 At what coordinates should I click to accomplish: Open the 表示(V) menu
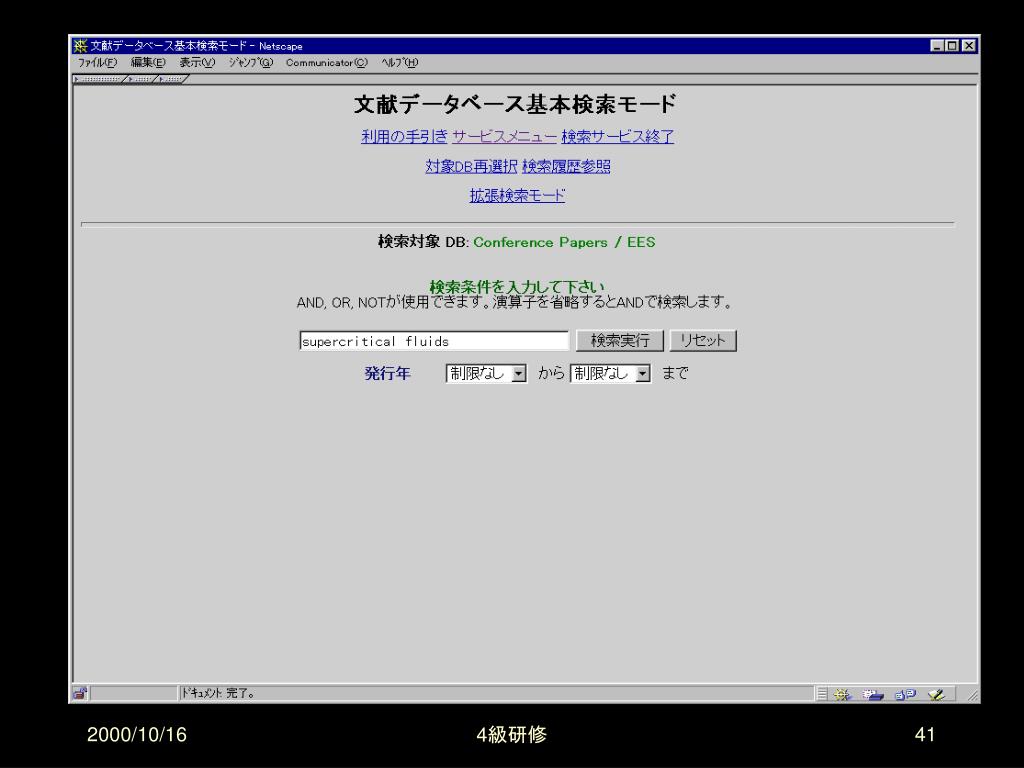pos(197,63)
